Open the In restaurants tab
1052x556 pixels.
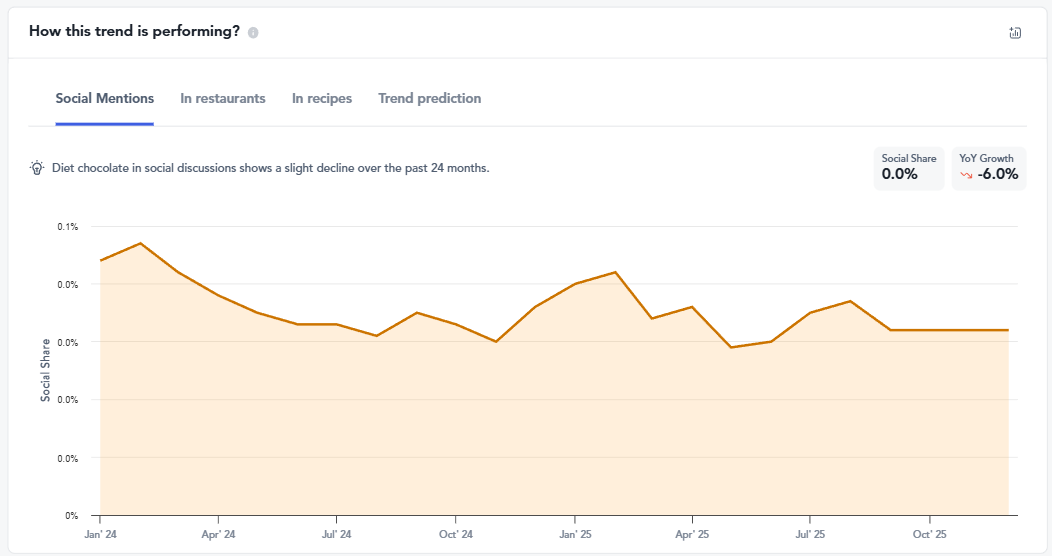223,98
